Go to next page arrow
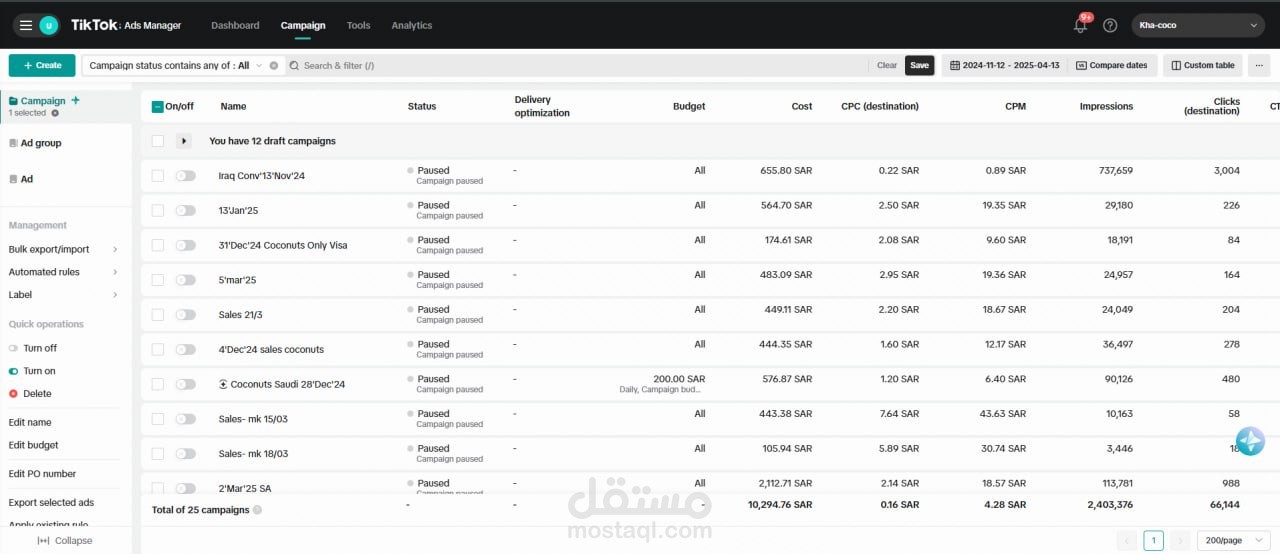This screenshot has height=554, width=1280. [x=1180, y=541]
